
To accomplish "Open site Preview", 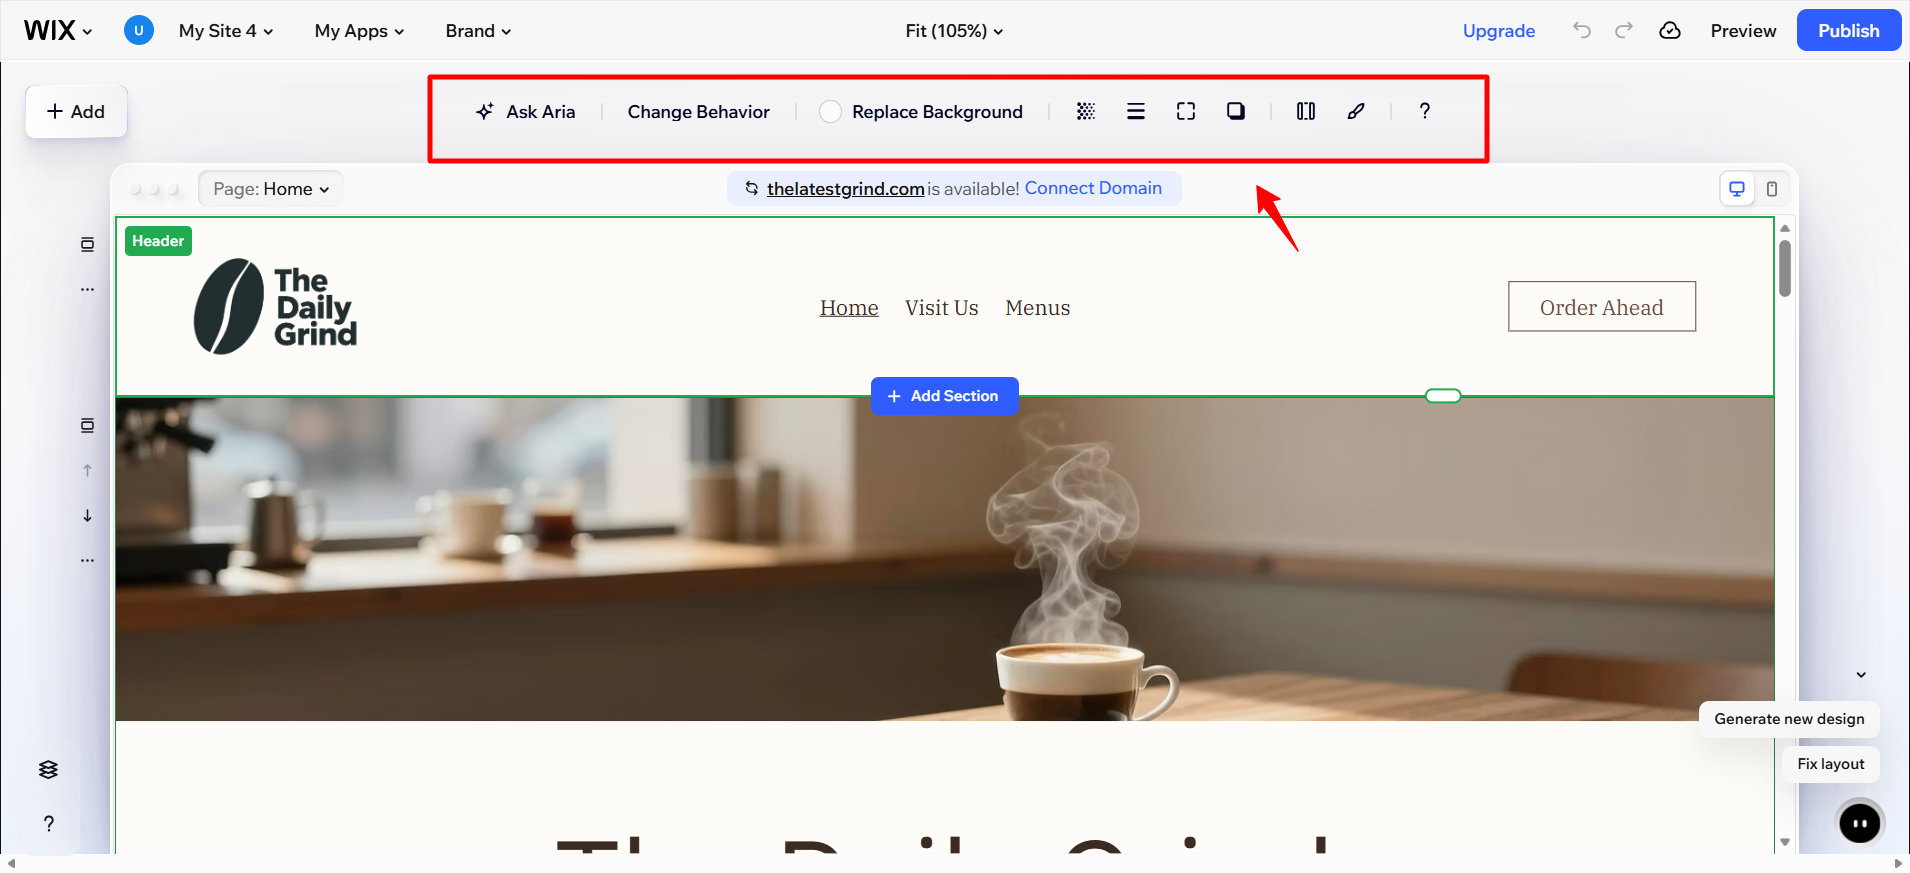I will click(1743, 31).
